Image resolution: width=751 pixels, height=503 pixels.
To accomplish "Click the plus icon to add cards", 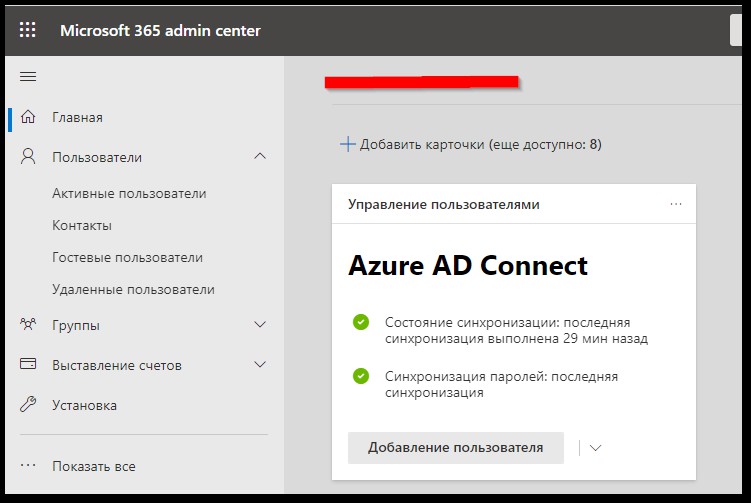I will pyautogui.click(x=348, y=144).
